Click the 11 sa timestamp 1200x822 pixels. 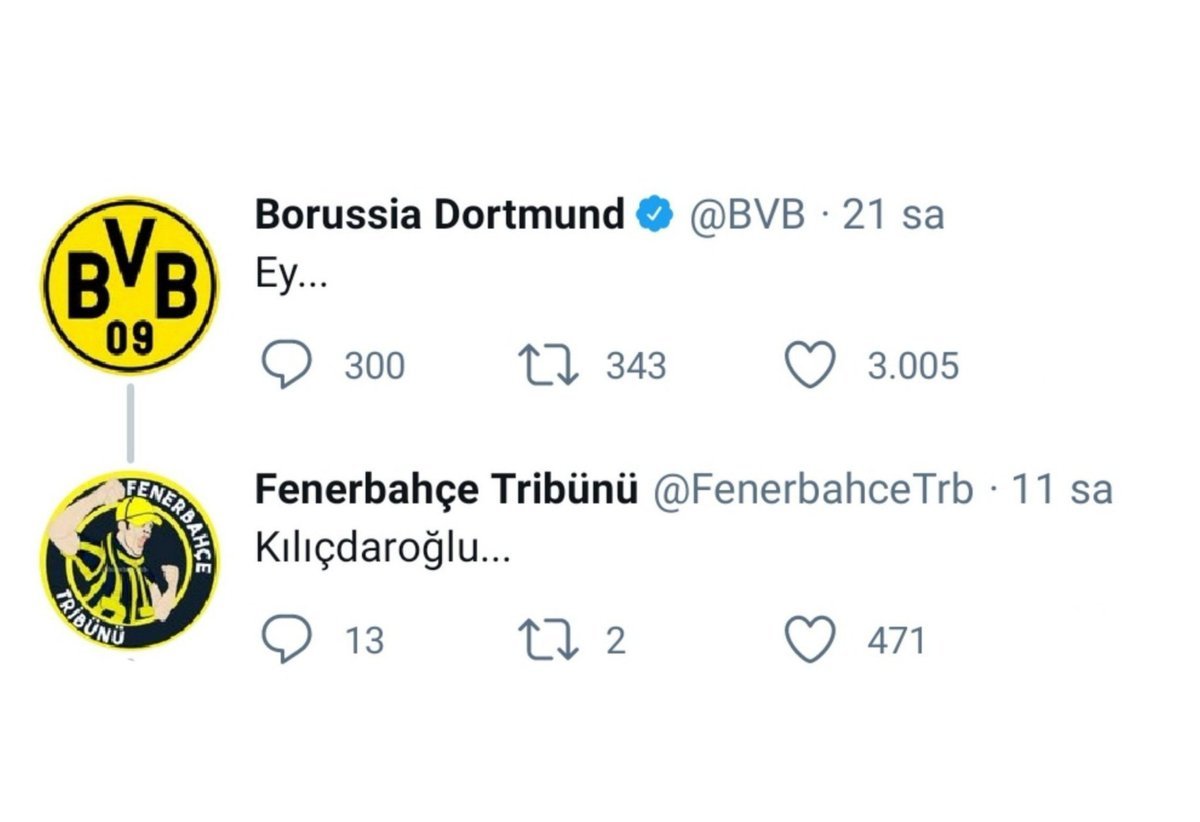pyautogui.click(x=1062, y=490)
